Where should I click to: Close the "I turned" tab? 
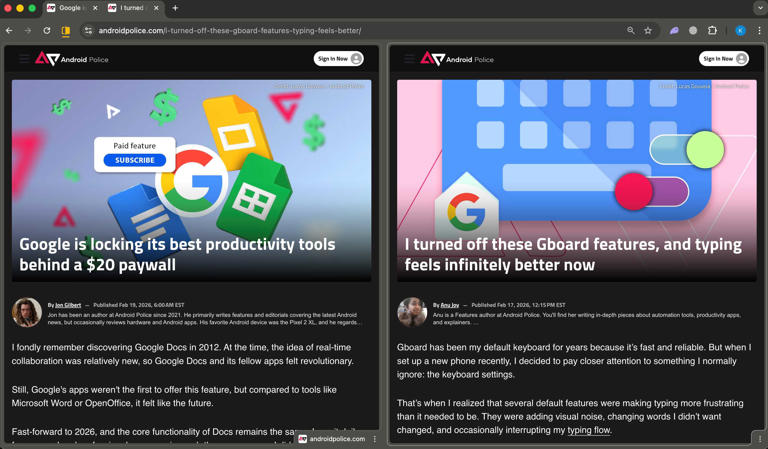point(156,8)
